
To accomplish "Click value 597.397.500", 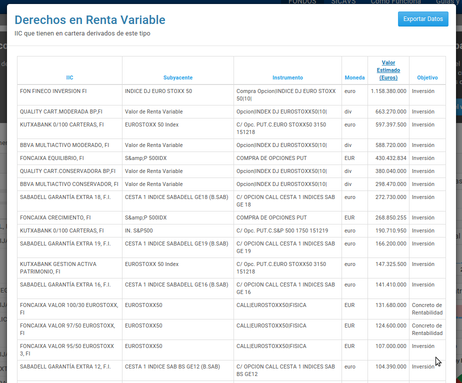I will (391, 125).
